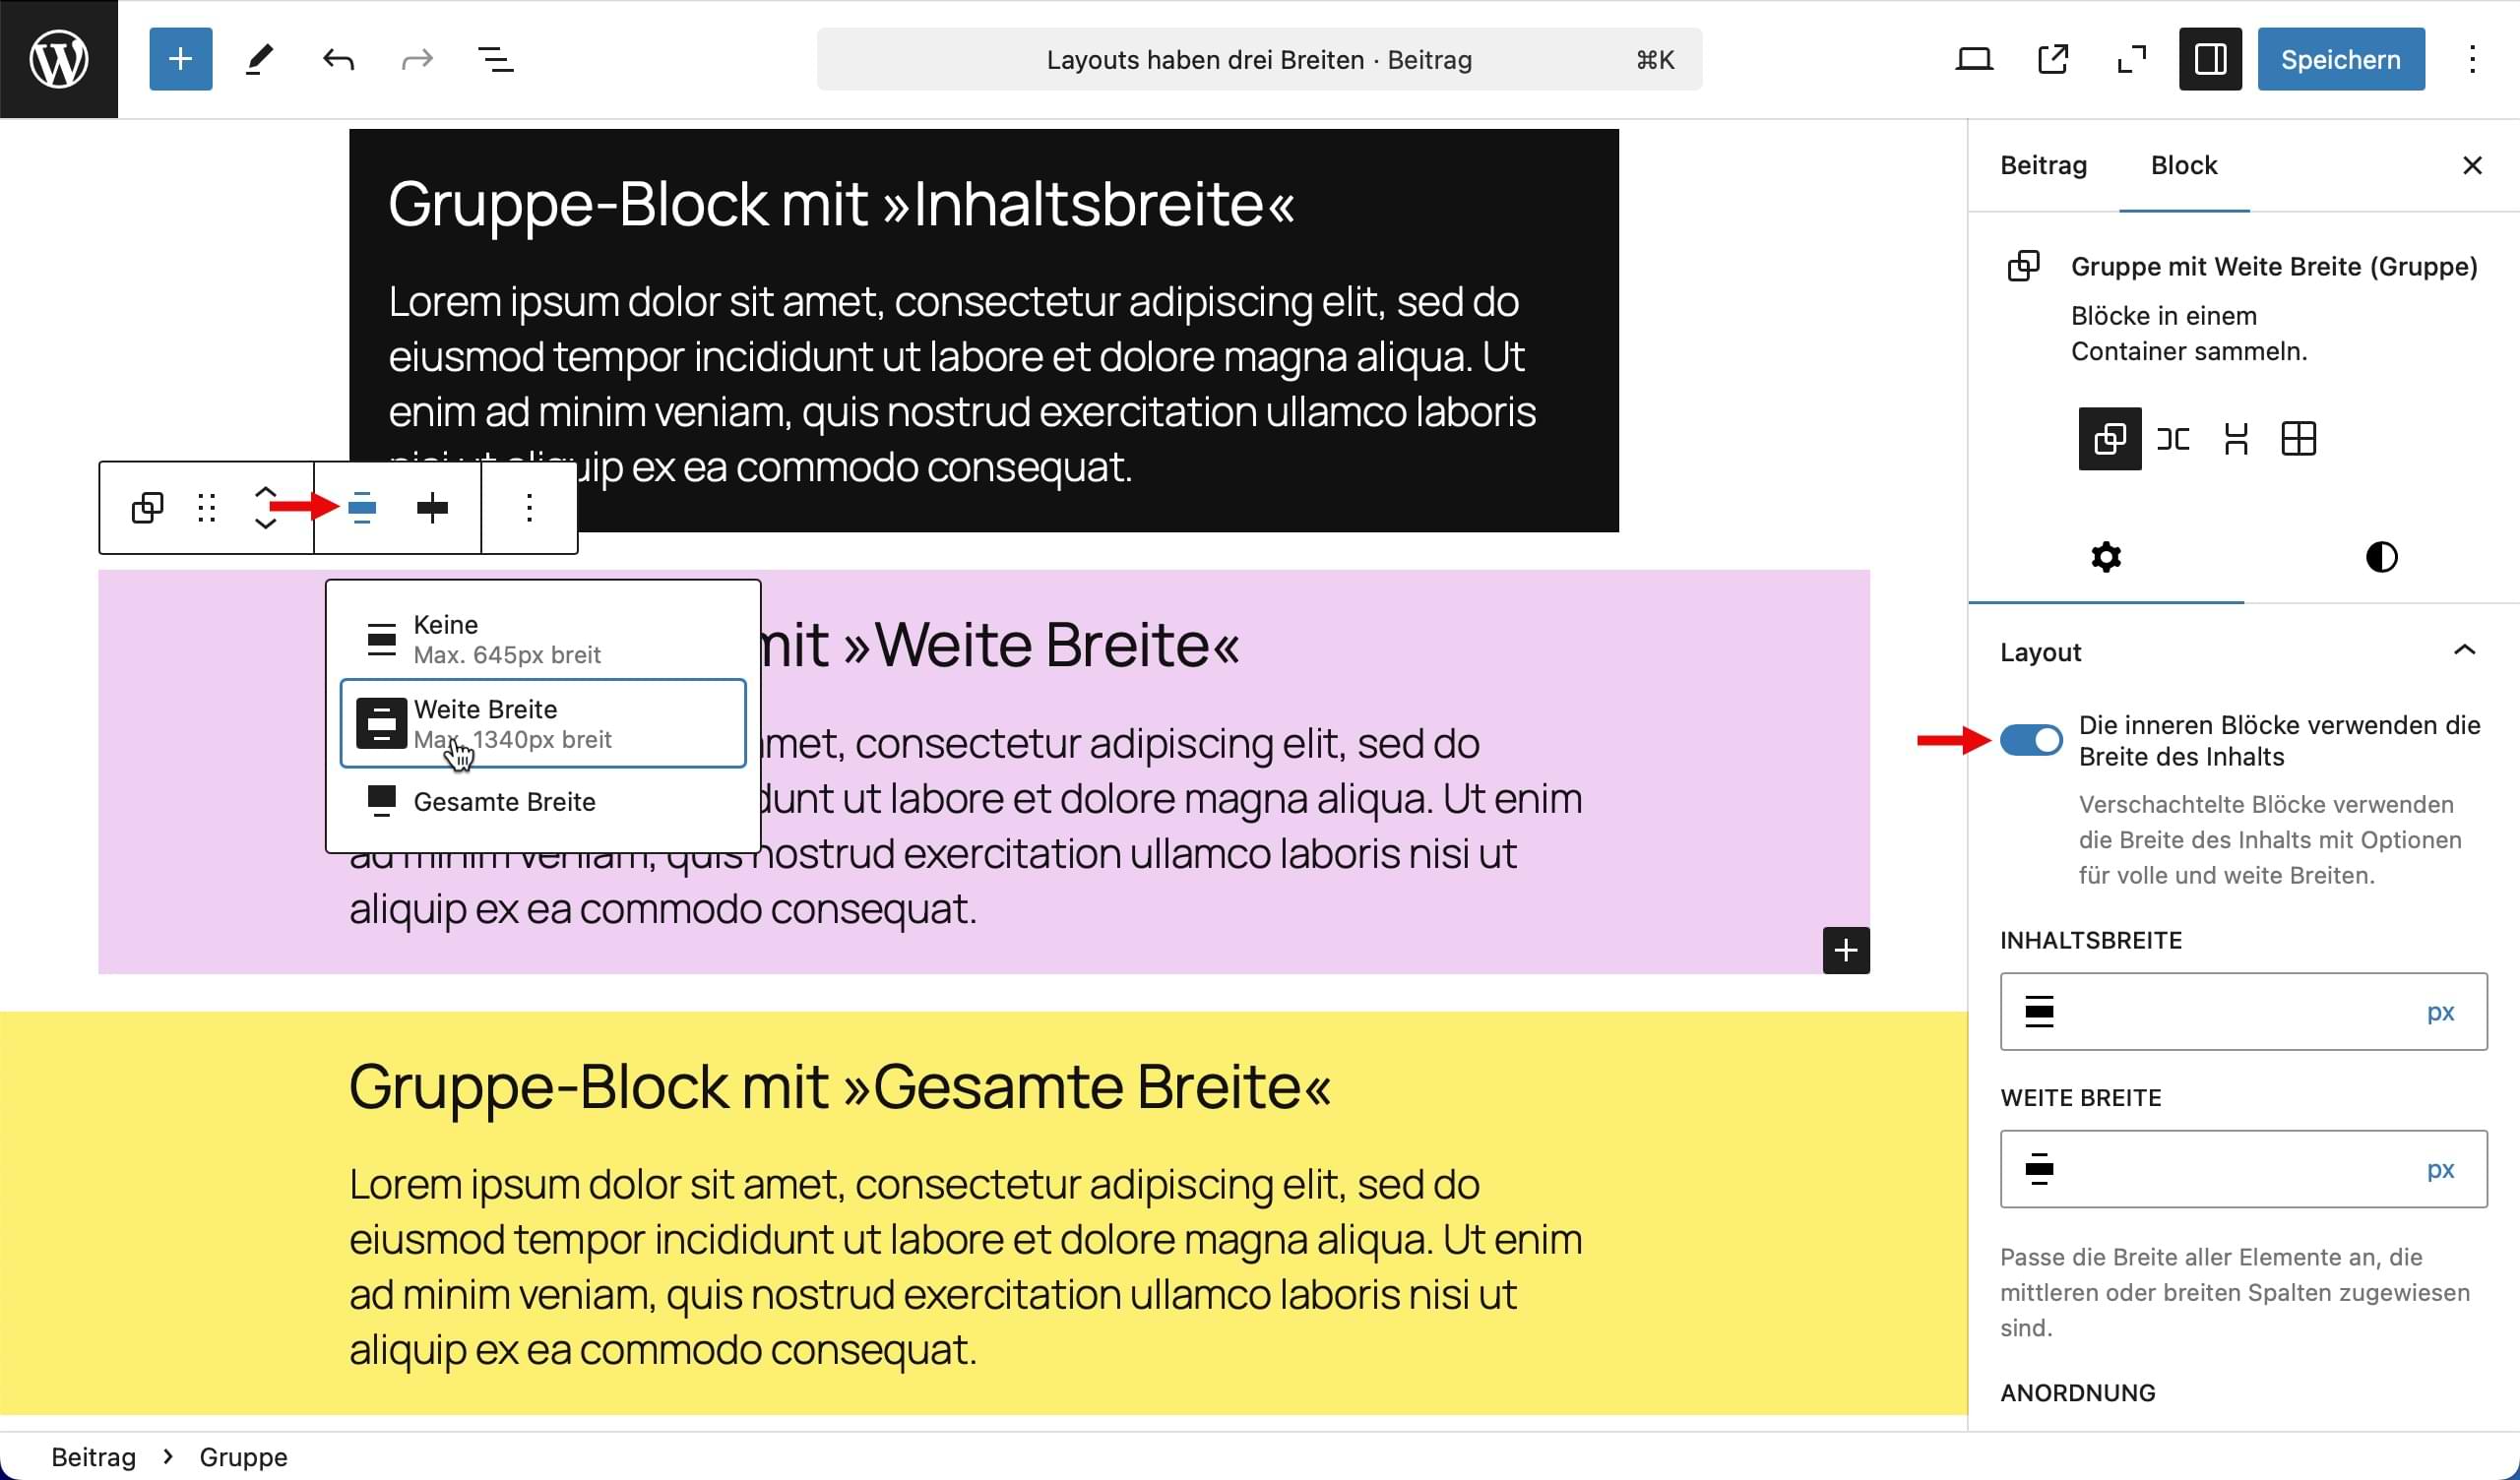Open the Styles tab half-circle icon

2381,557
